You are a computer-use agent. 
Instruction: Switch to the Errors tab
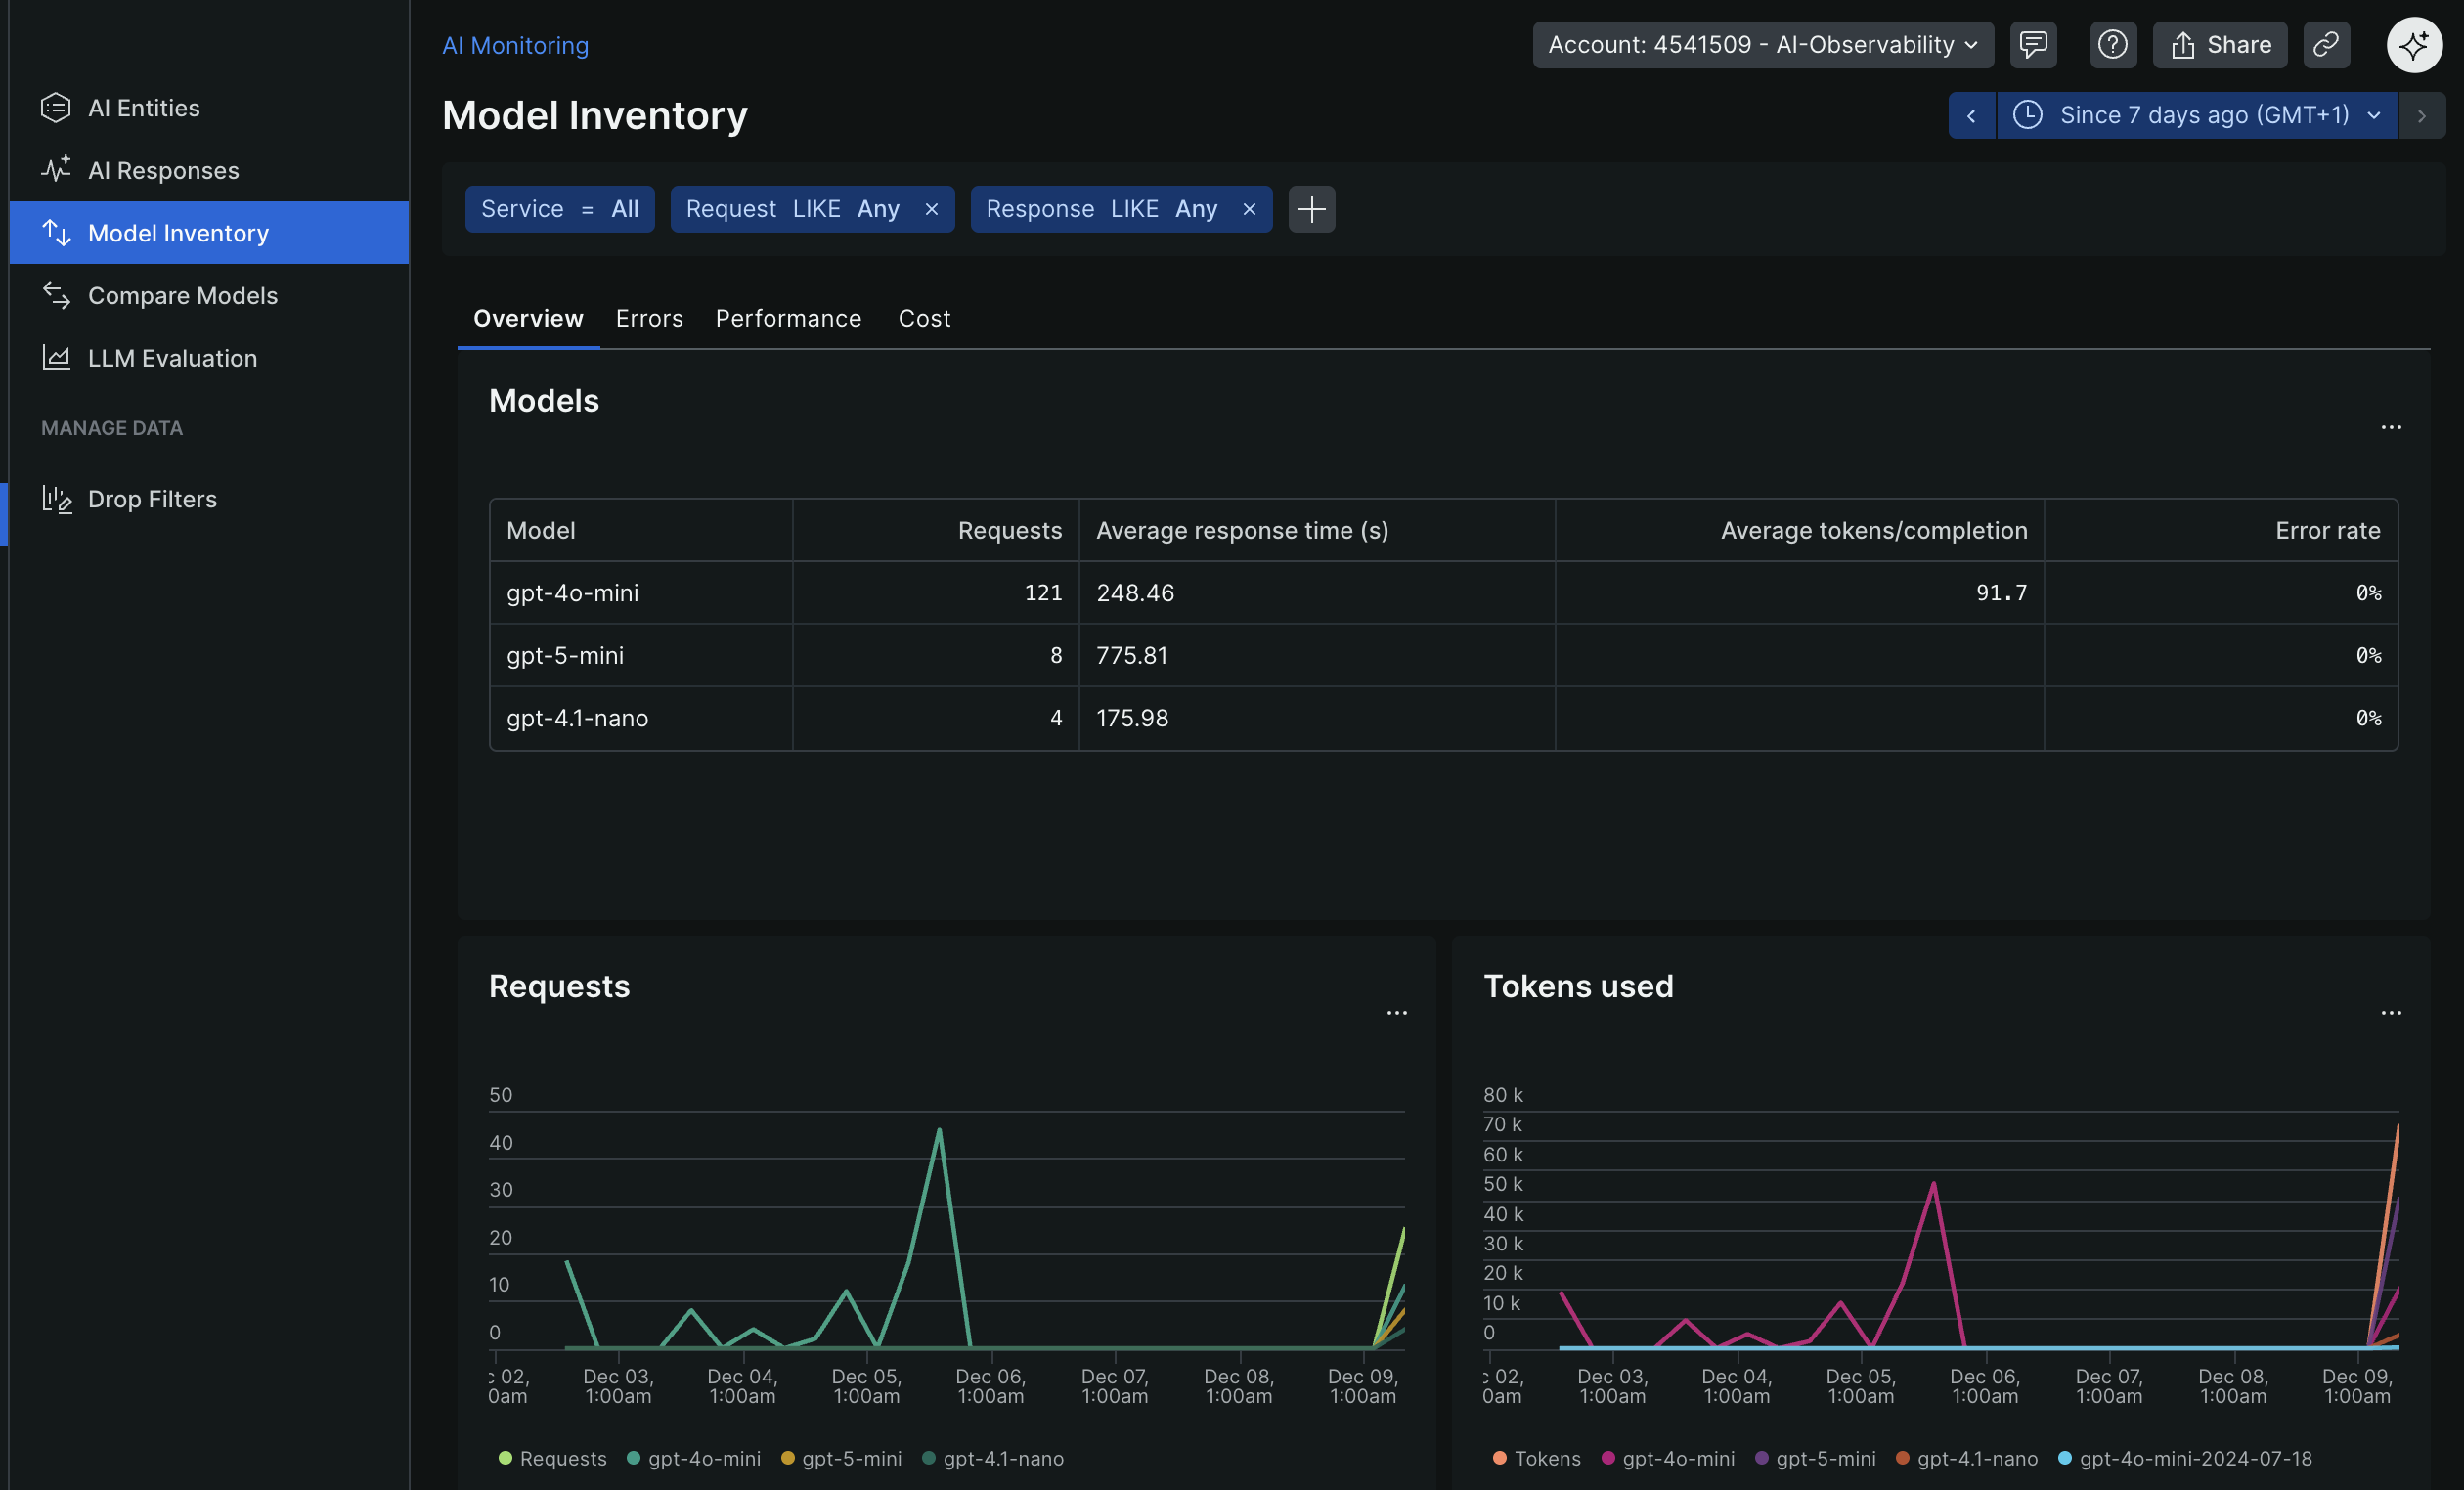point(649,319)
